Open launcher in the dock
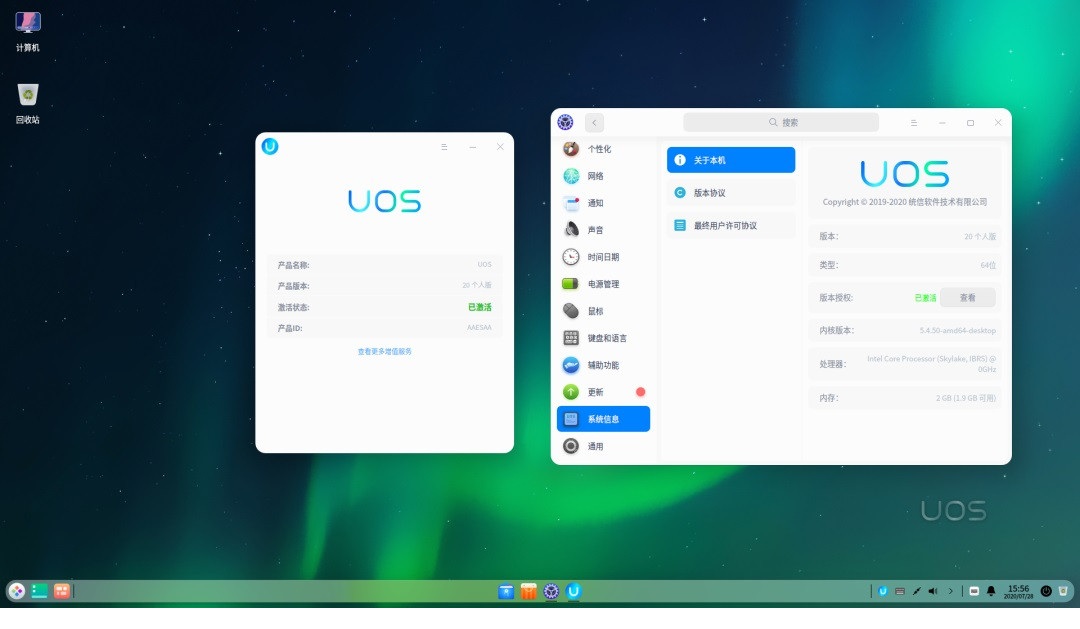1080x629 pixels. [17, 591]
